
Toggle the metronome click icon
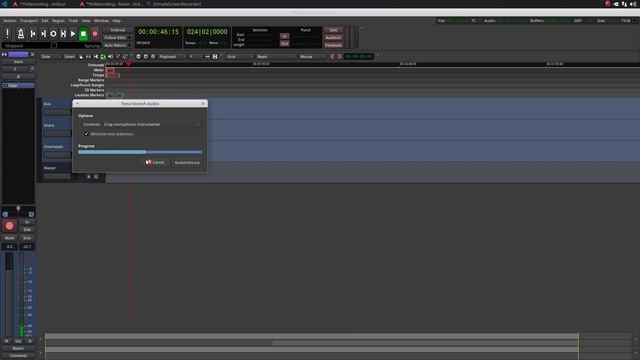coord(20,33)
